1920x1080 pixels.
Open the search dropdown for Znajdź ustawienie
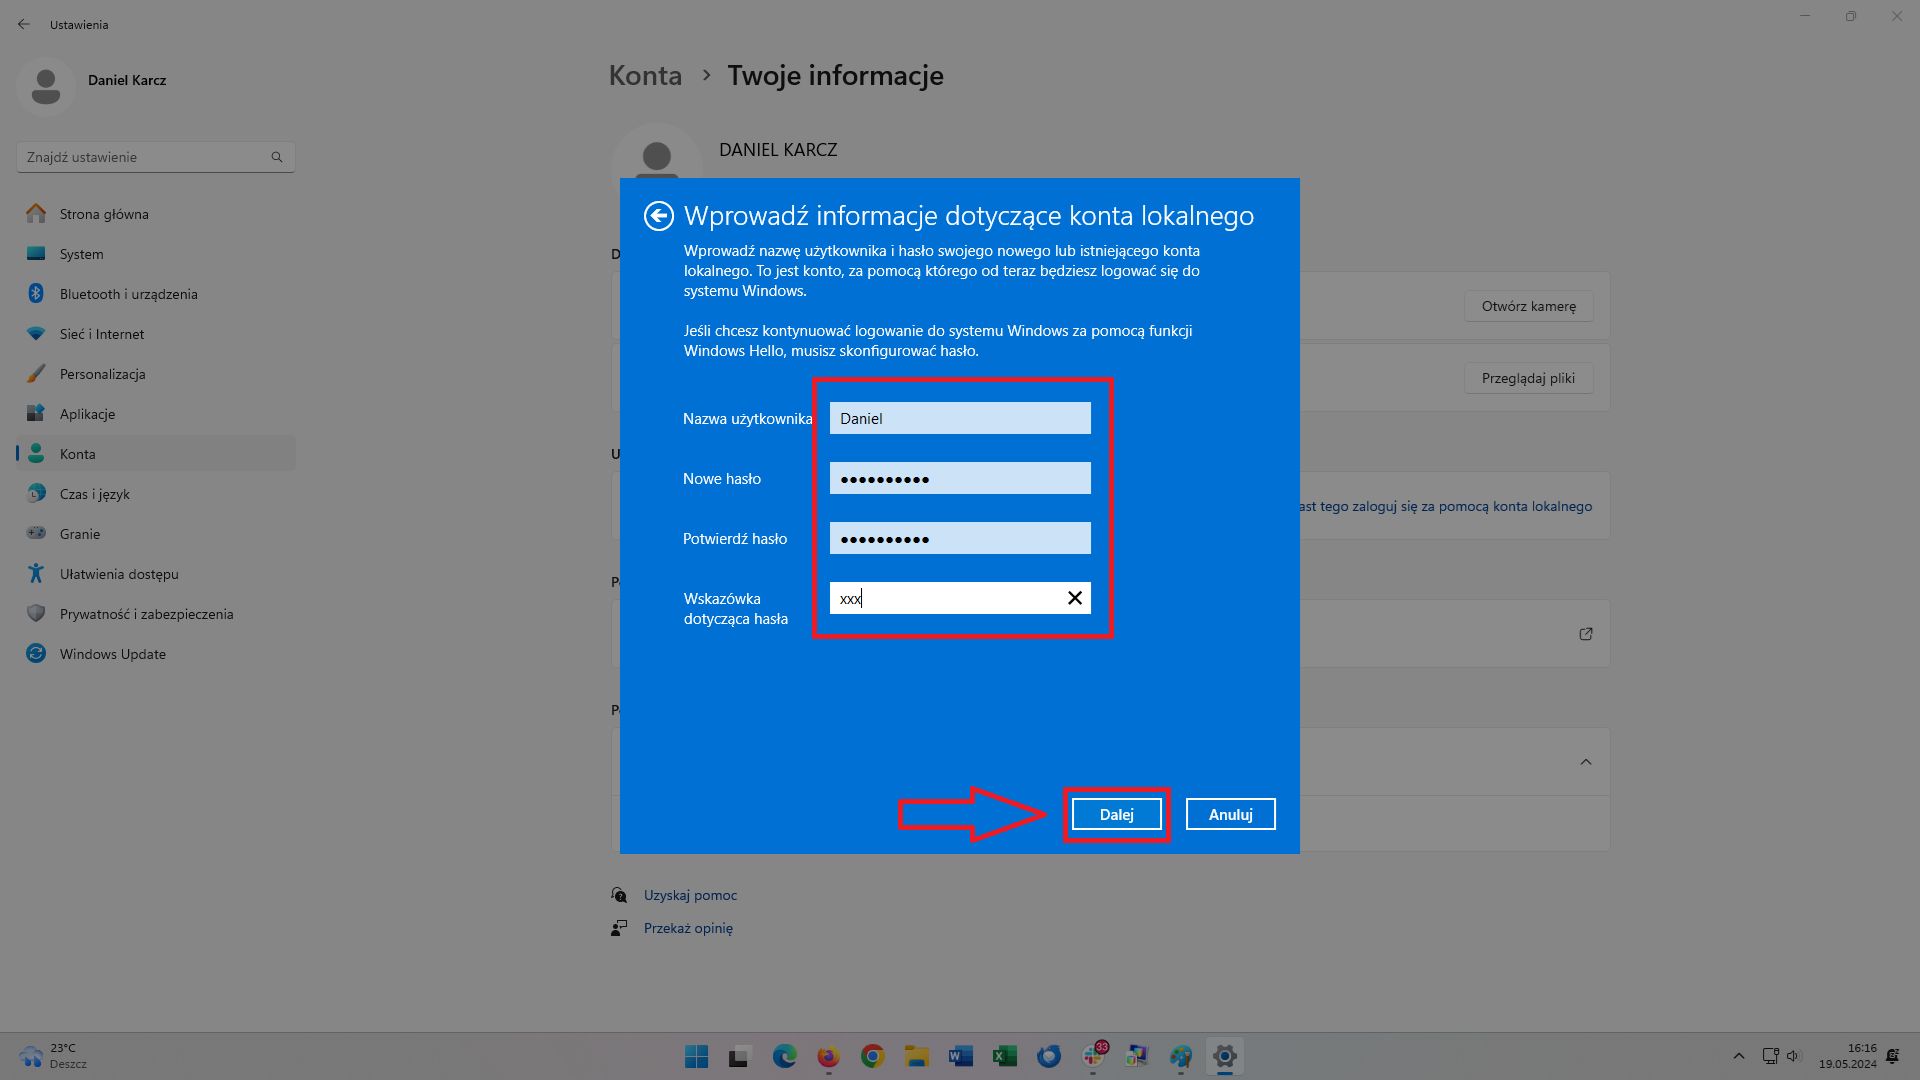coord(277,156)
